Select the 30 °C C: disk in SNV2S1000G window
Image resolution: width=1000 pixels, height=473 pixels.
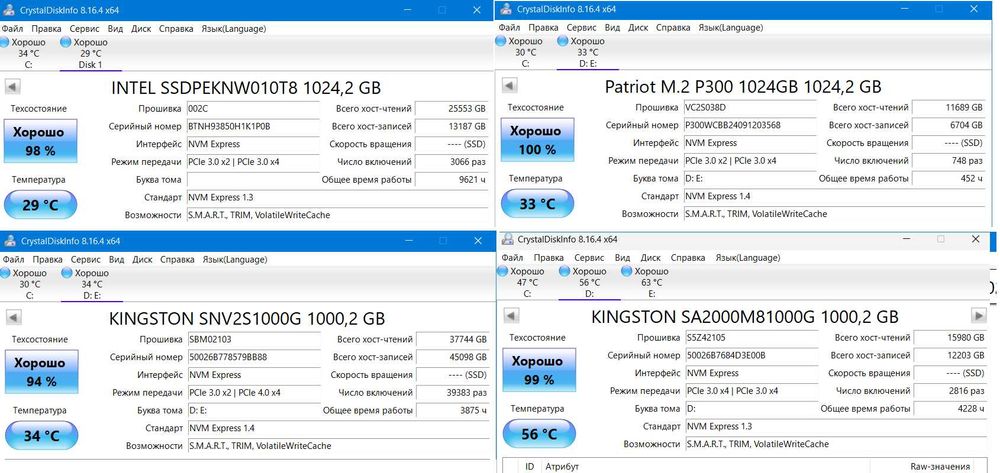25,284
